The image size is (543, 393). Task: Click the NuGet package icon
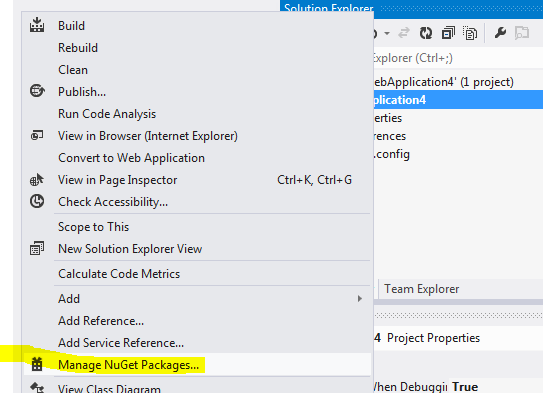point(37,364)
